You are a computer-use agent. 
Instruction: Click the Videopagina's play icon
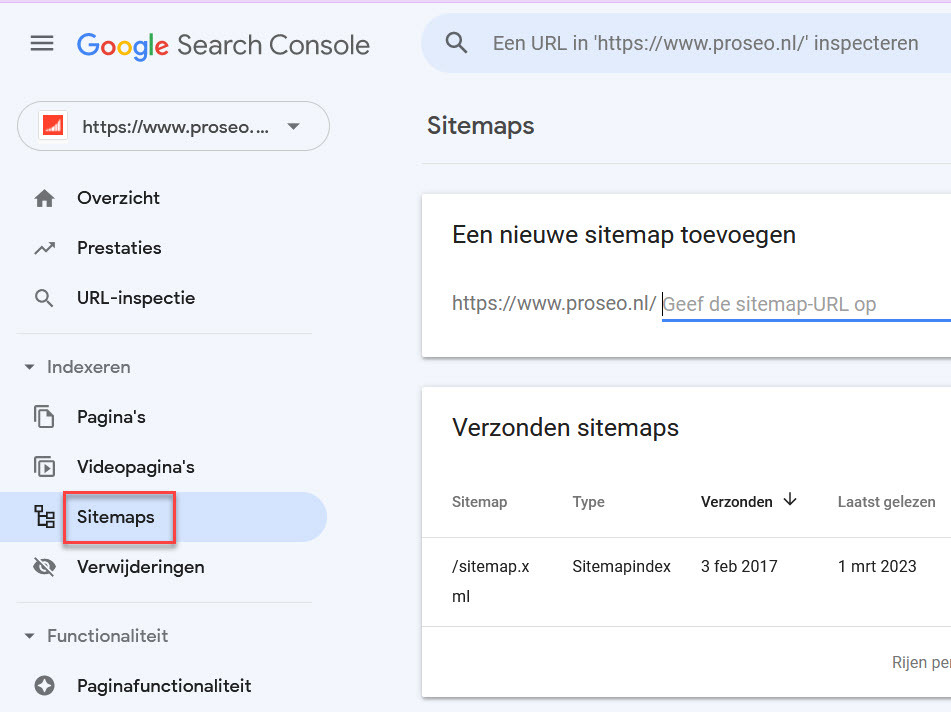[44, 467]
